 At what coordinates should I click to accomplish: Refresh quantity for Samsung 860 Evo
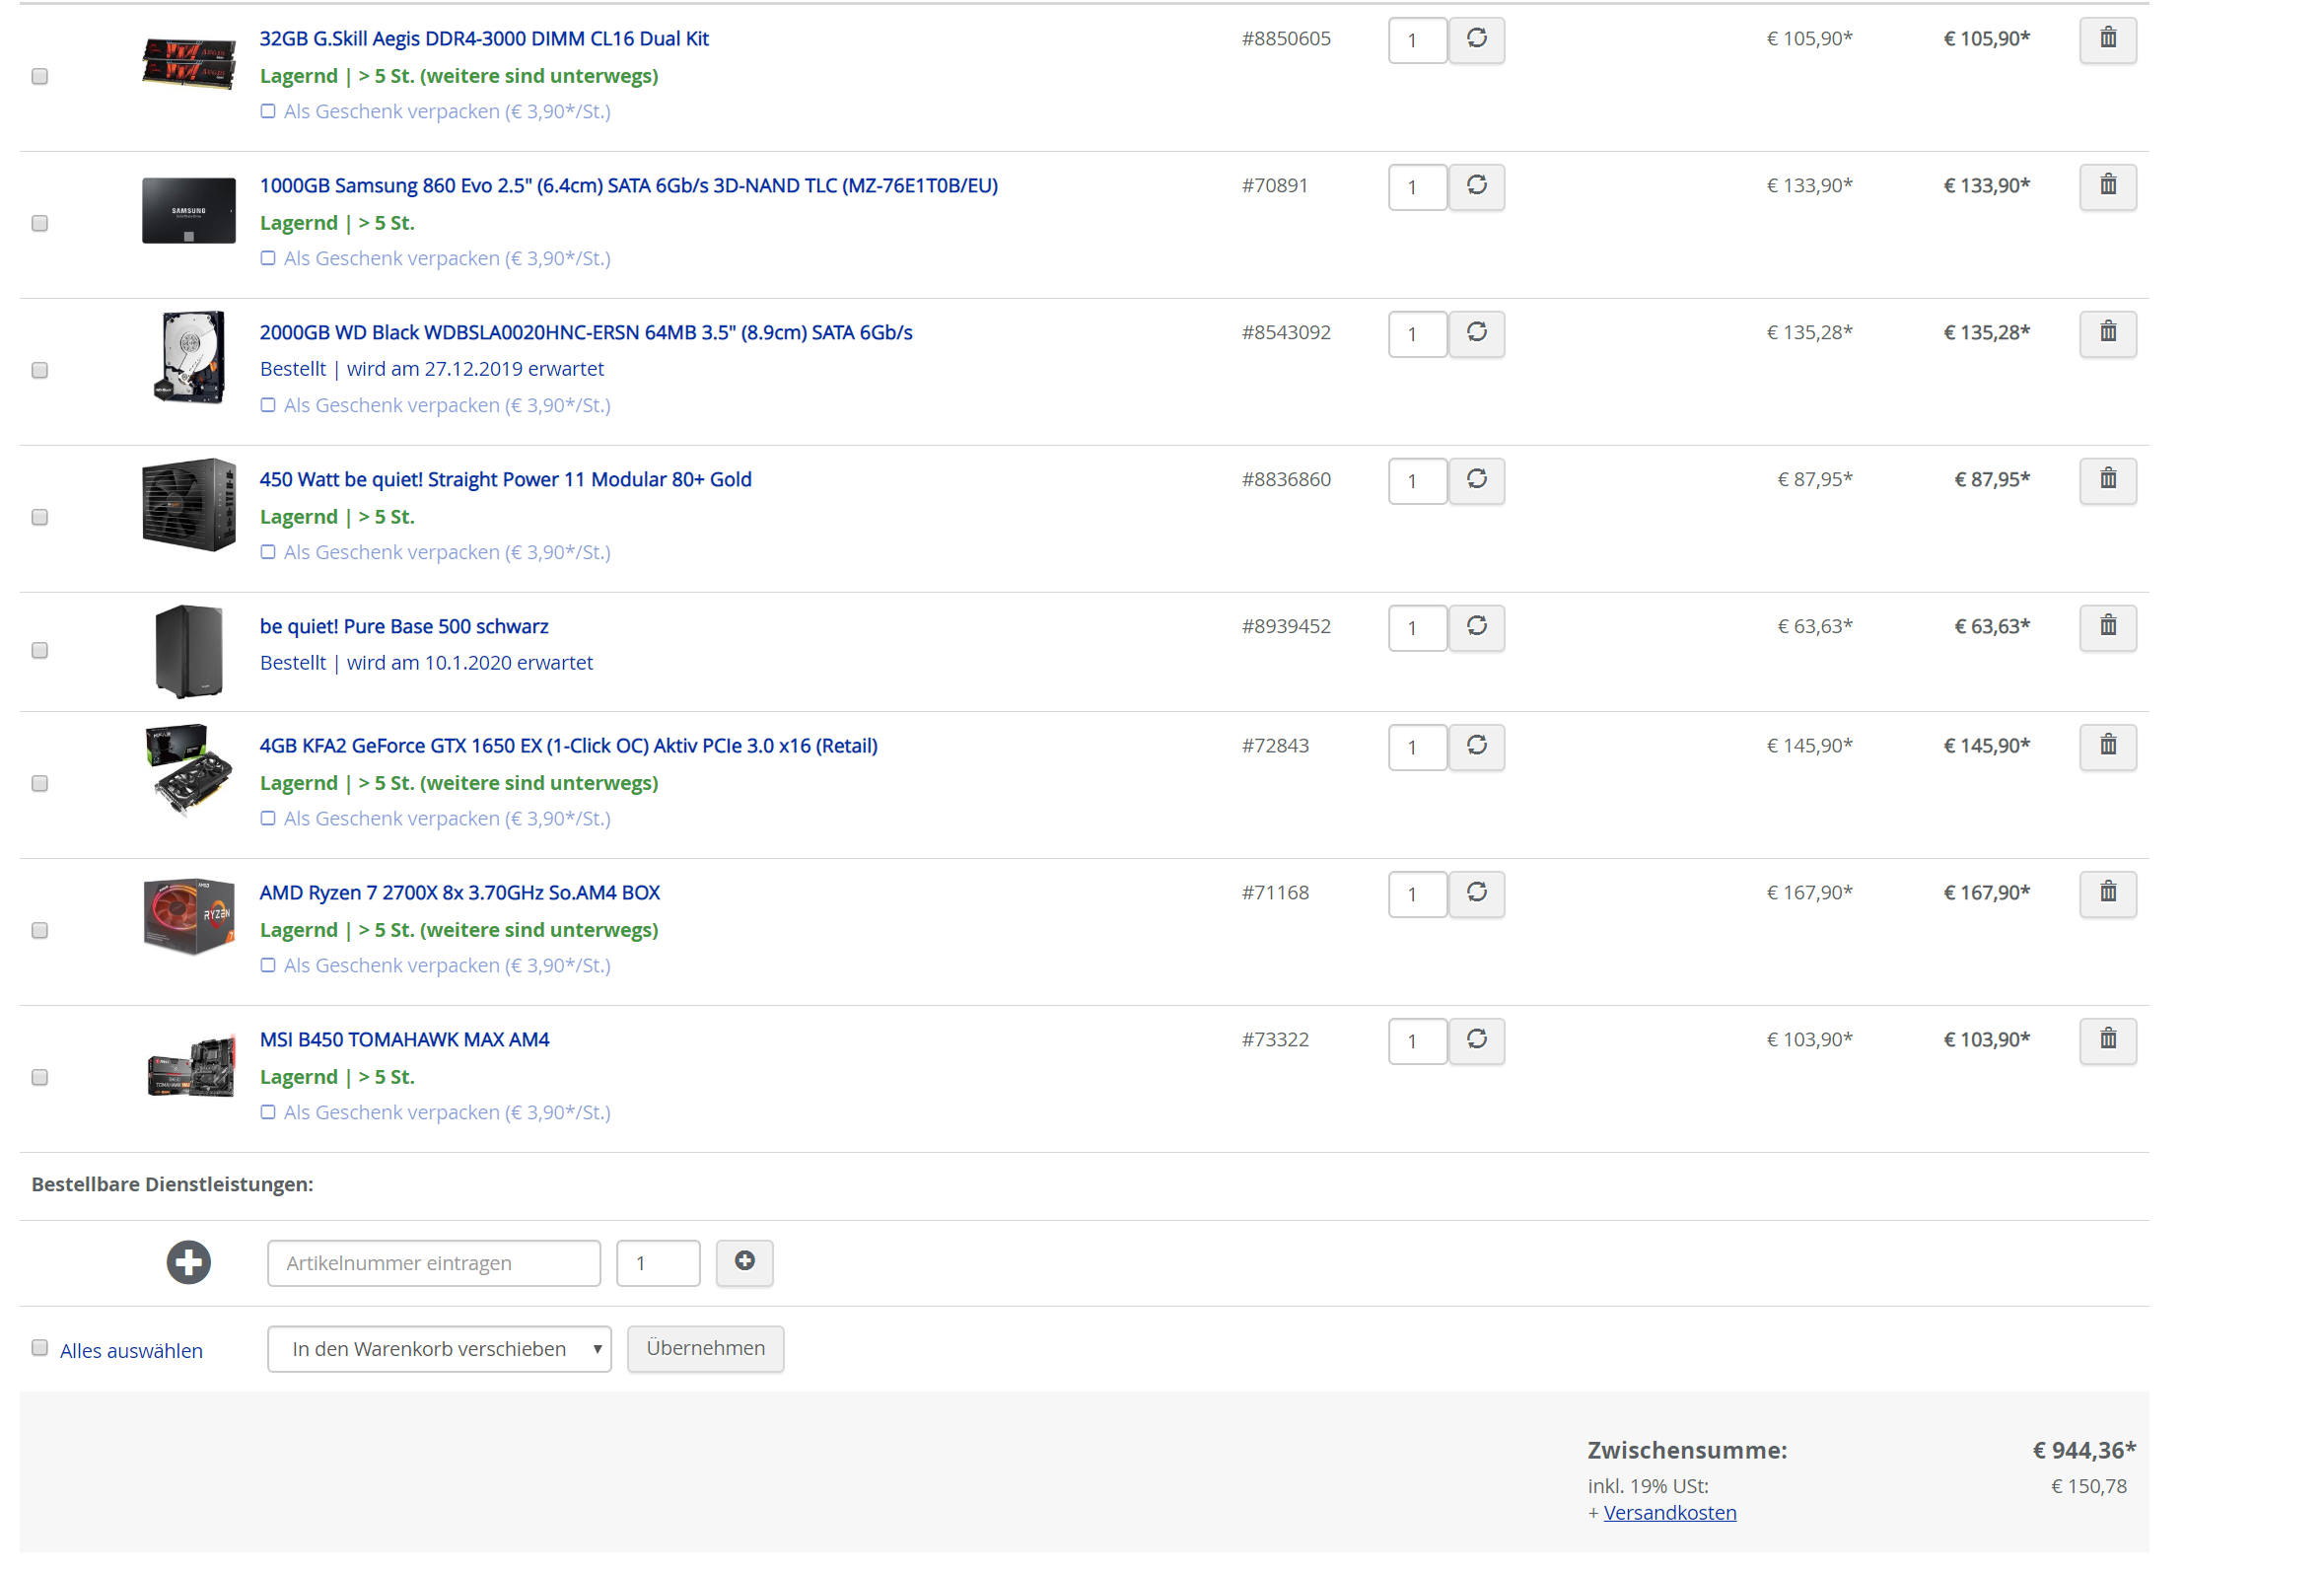click(x=1476, y=187)
